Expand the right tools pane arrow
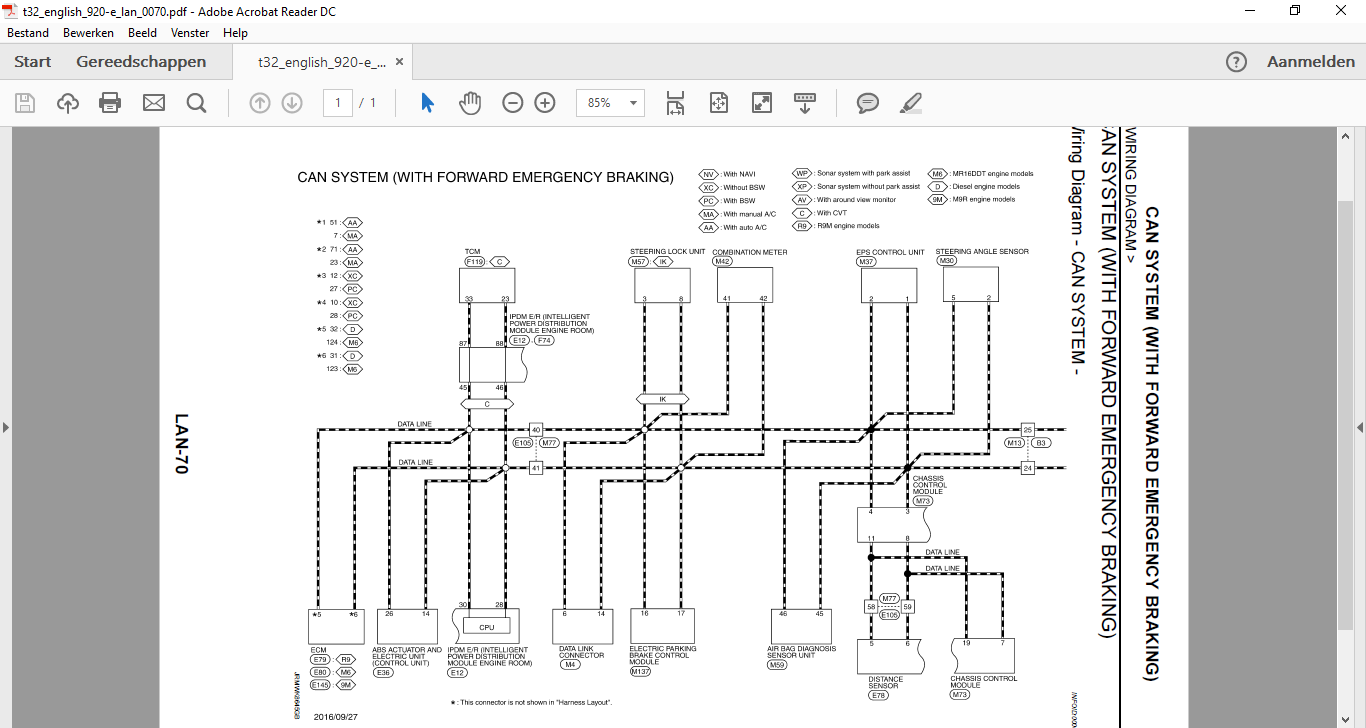Image resolution: width=1366 pixels, height=728 pixels. click(x=1360, y=427)
